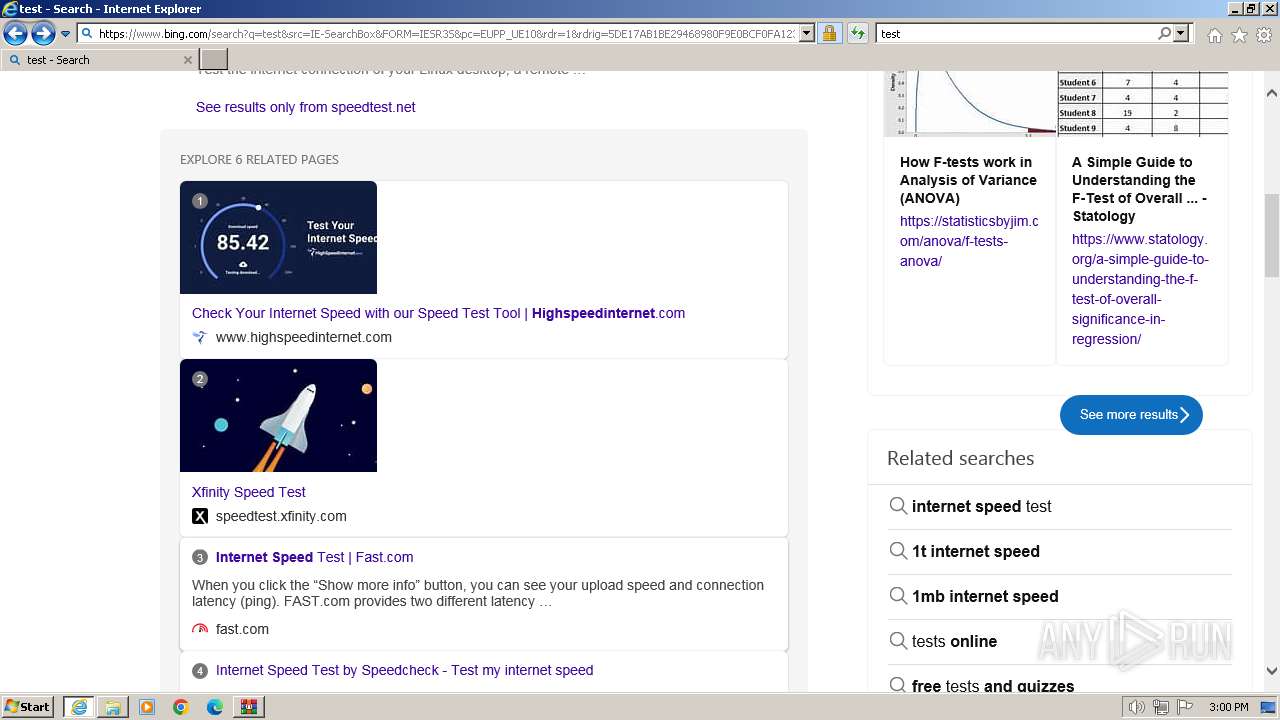Go forward with the browser Forward arrow
Image resolution: width=1280 pixels, height=720 pixels.
pyautogui.click(x=43, y=34)
